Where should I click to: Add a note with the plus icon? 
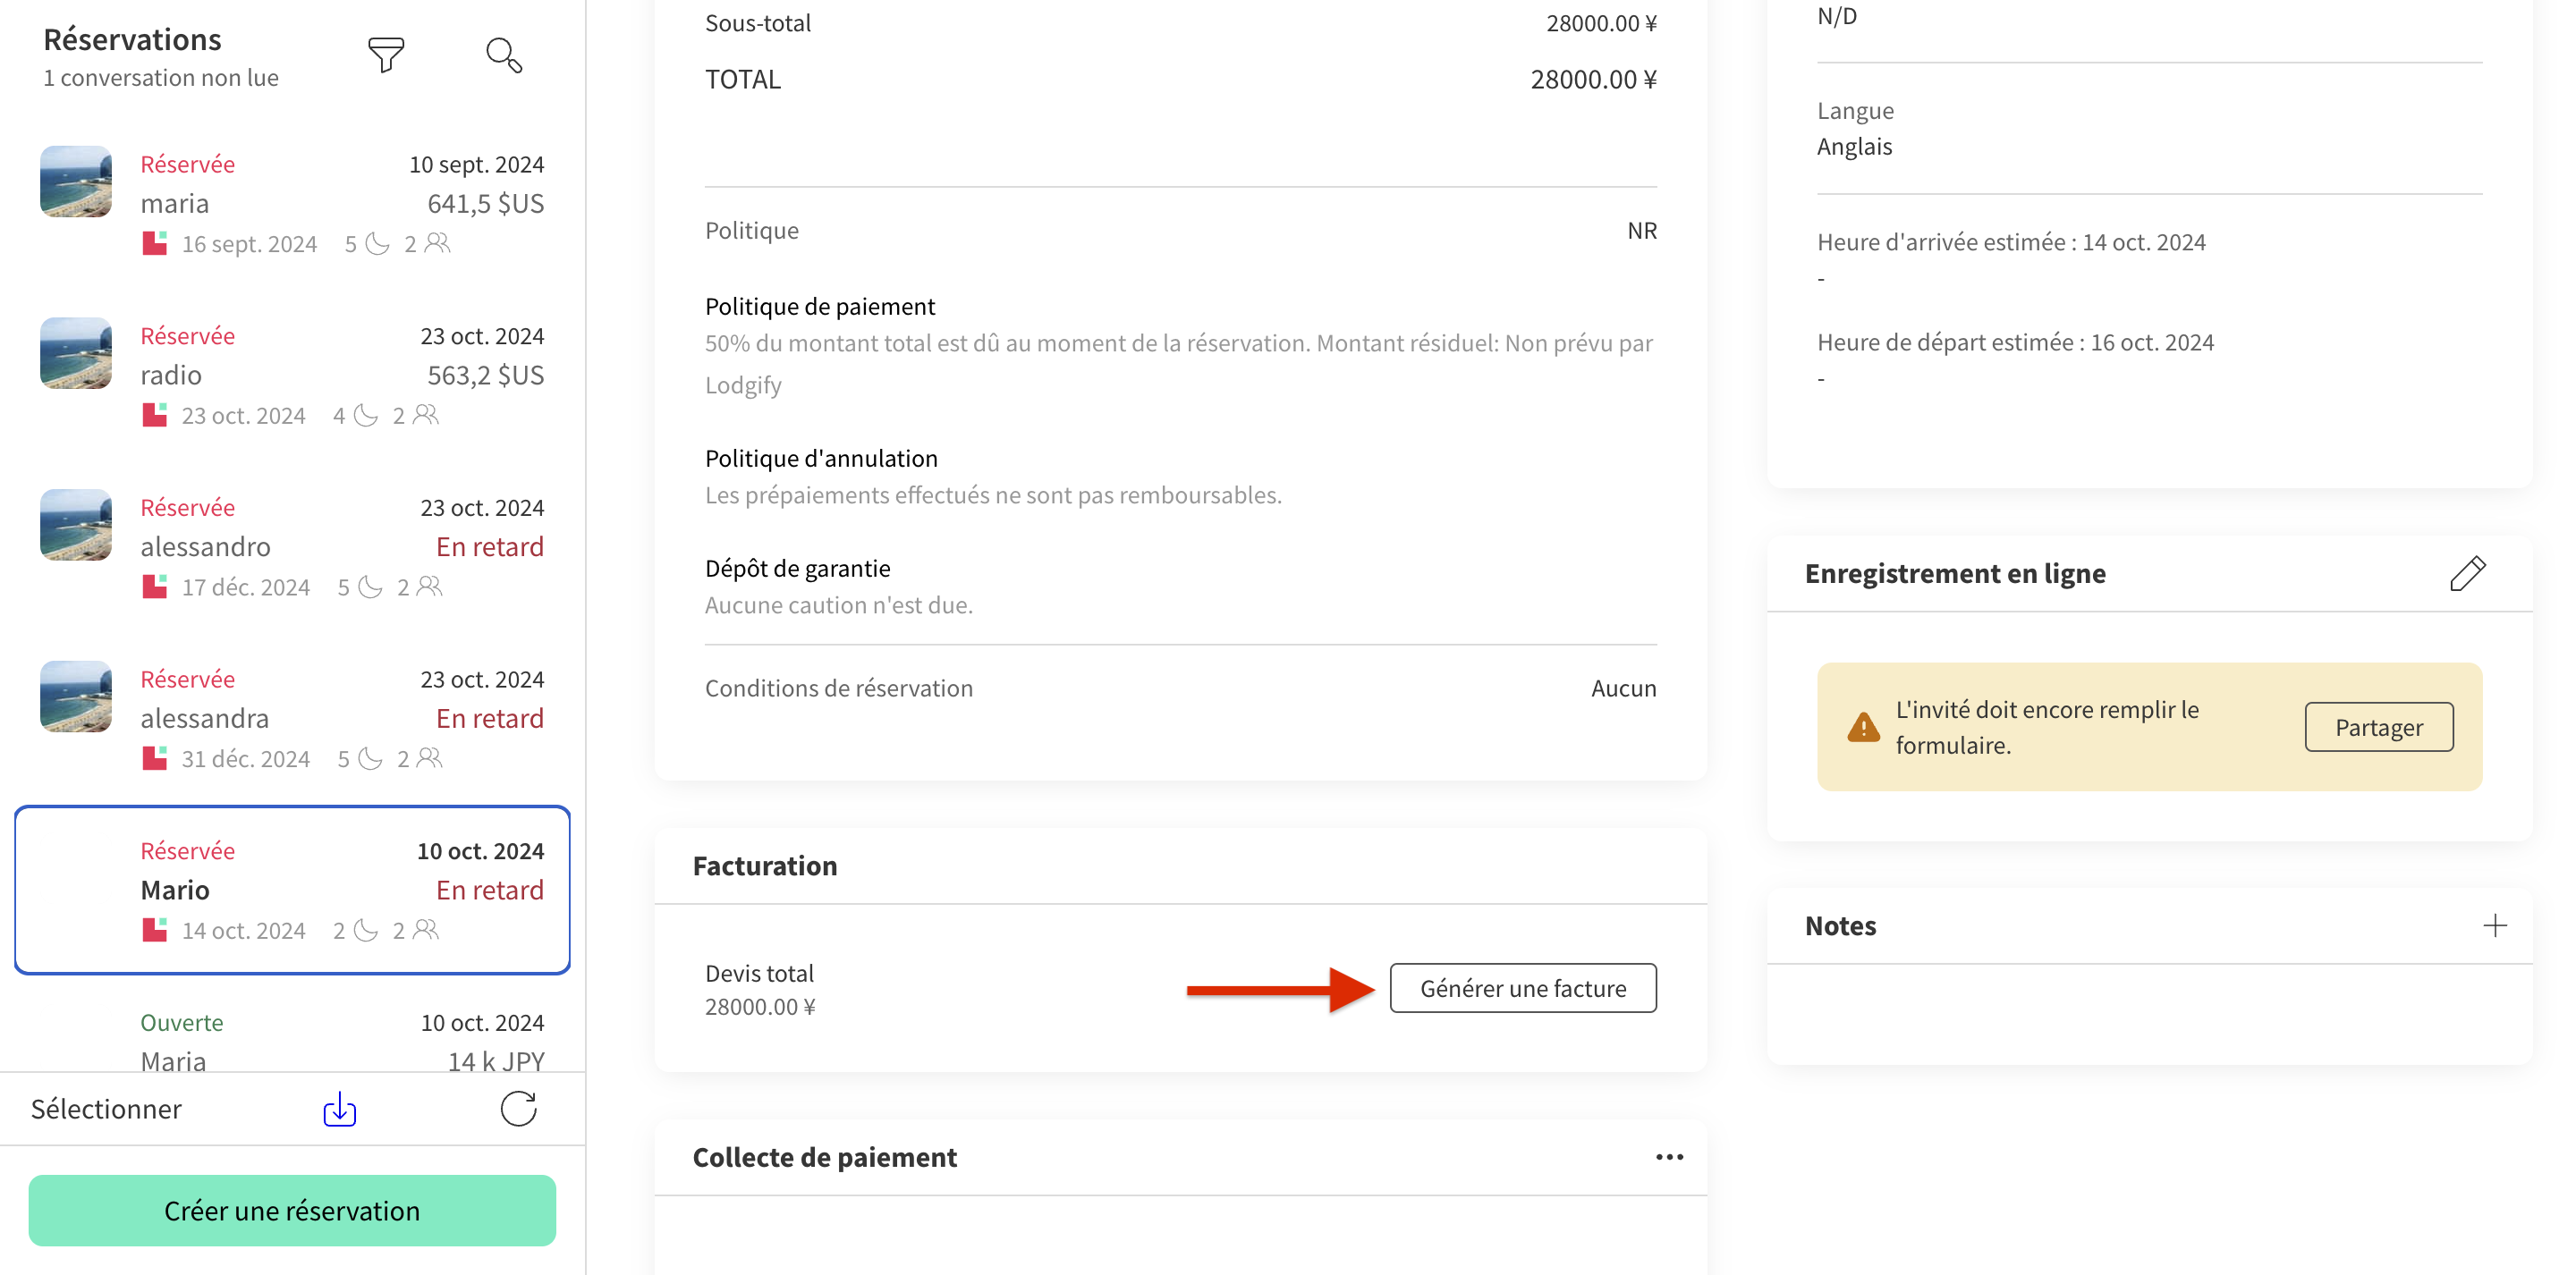coord(2494,926)
